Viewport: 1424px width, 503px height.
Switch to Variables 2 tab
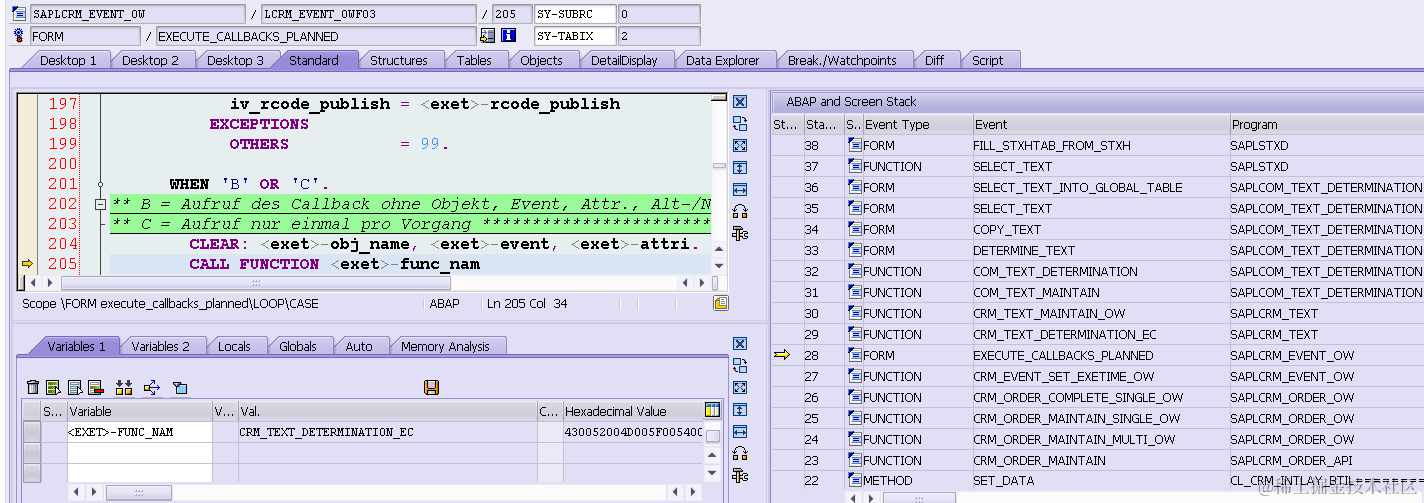pos(160,346)
